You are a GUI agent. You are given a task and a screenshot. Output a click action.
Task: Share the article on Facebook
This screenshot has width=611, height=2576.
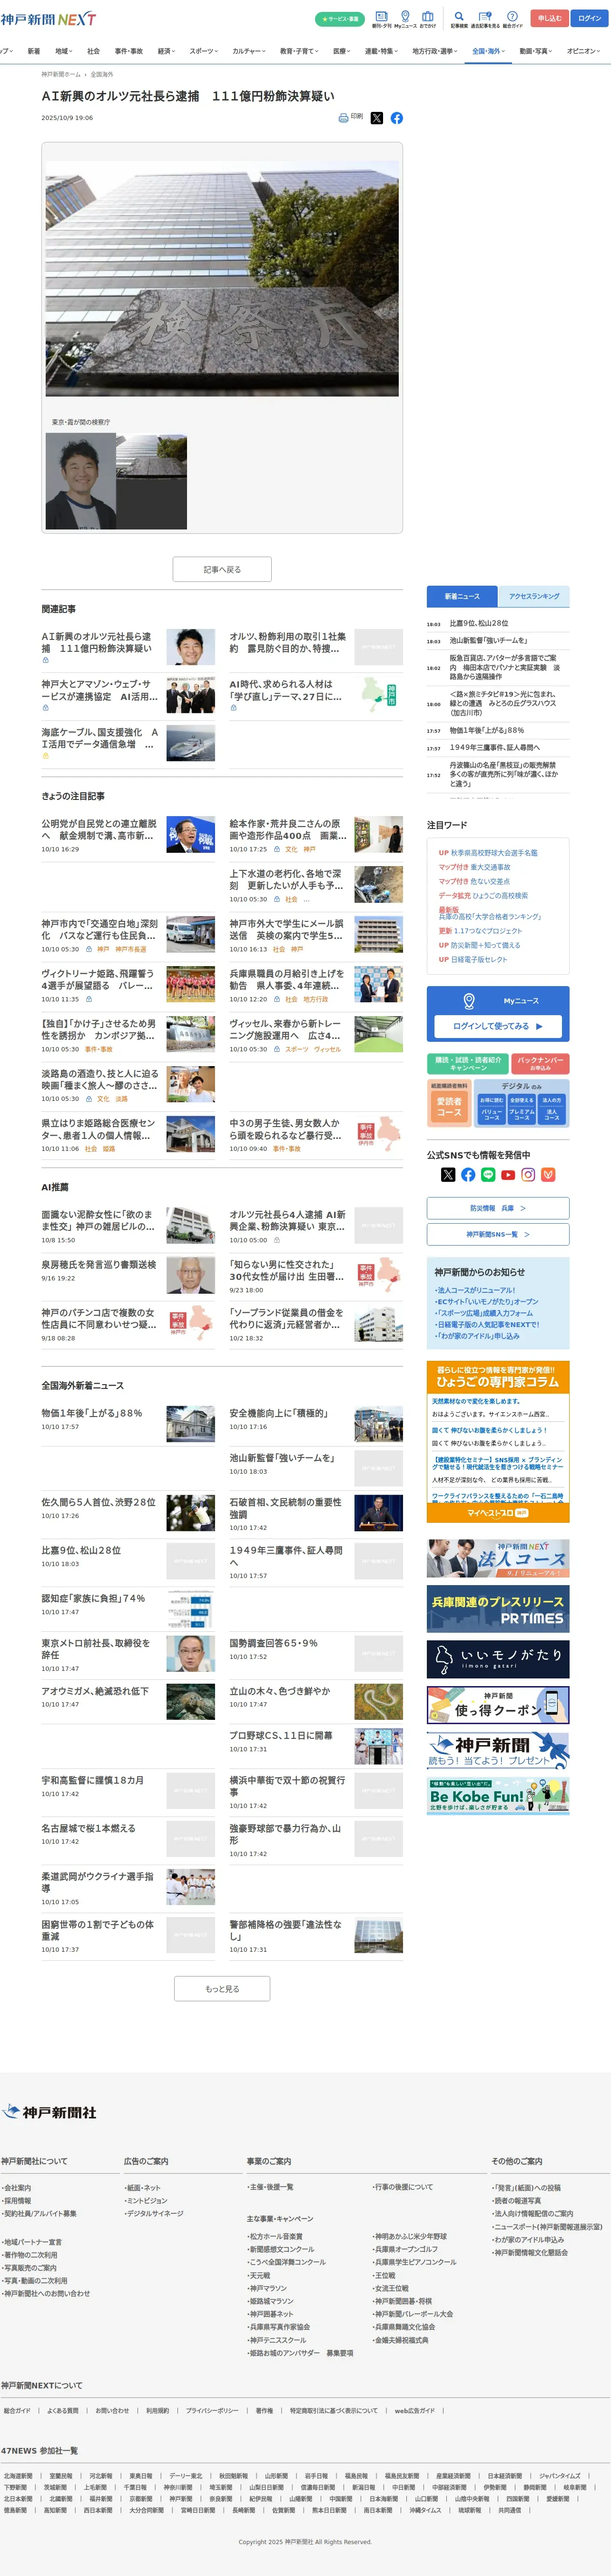tap(397, 118)
